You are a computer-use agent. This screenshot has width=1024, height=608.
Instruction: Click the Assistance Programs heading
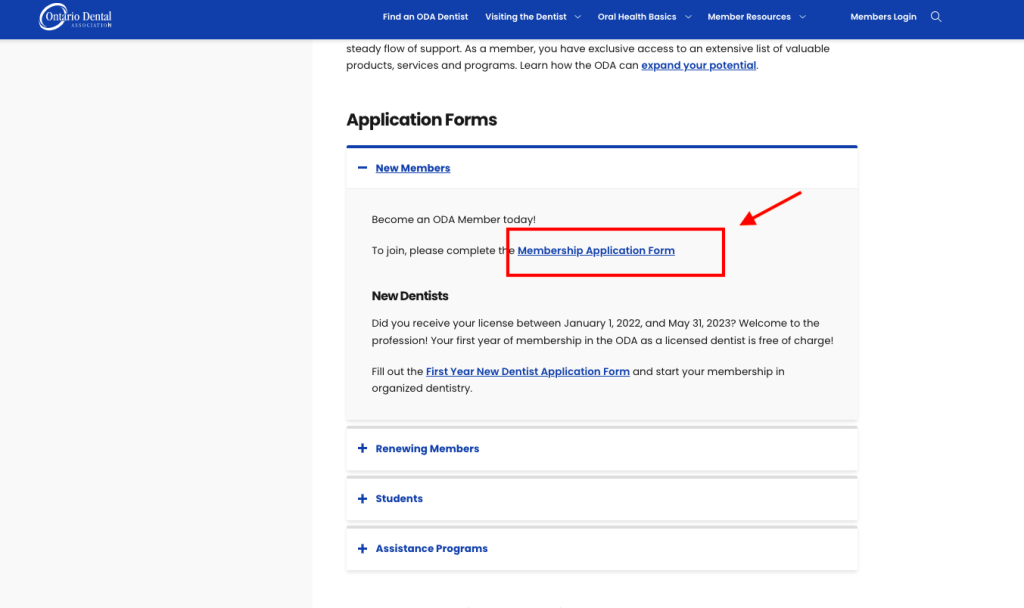pyautogui.click(x=432, y=549)
